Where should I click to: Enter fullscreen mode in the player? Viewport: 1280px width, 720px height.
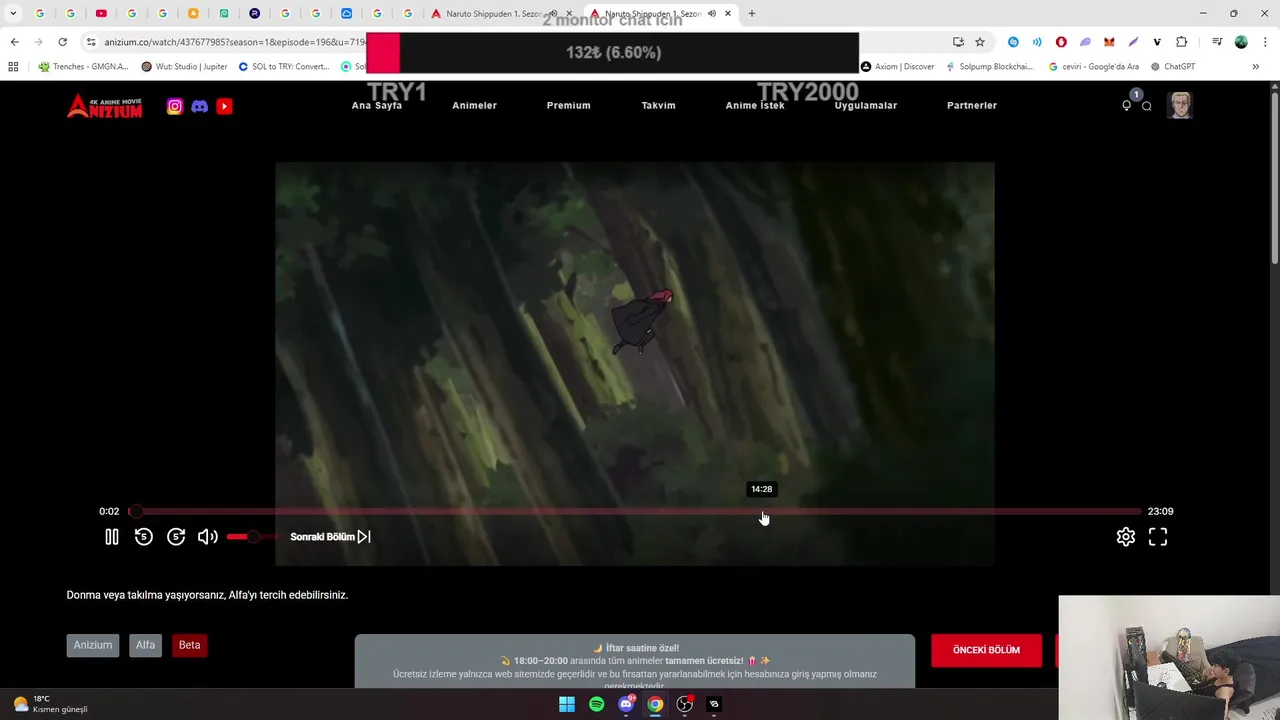pyautogui.click(x=1158, y=537)
